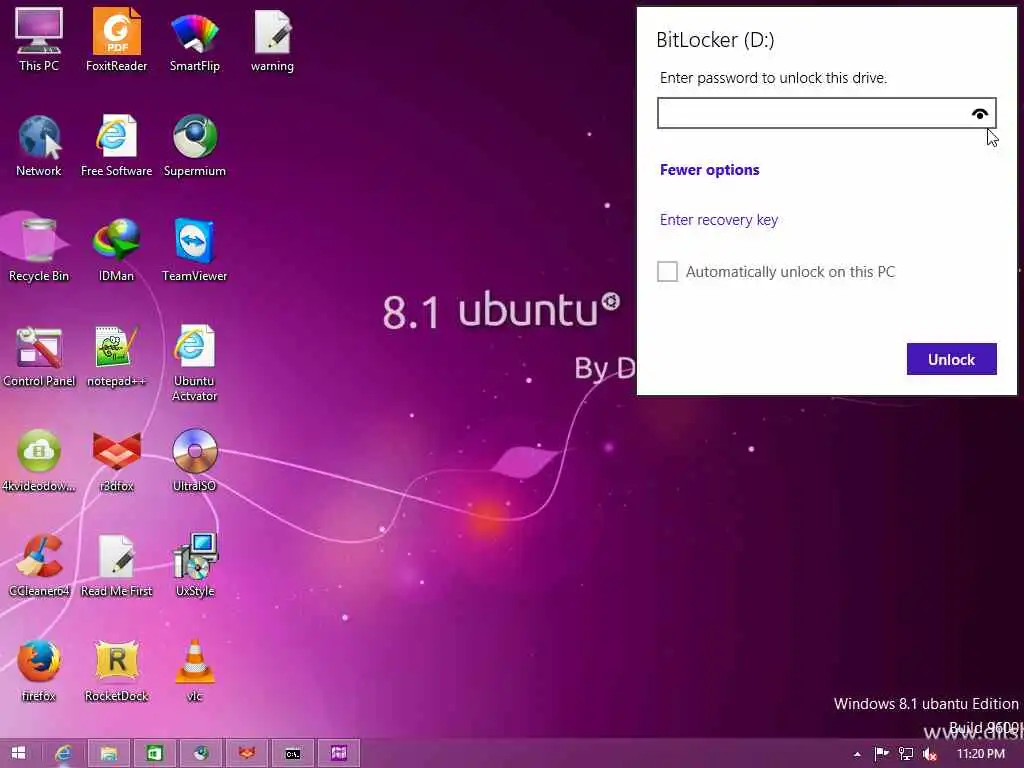Viewport: 1024px width, 768px height.
Task: Open the Command Prompt taskbar button
Action: (293, 754)
